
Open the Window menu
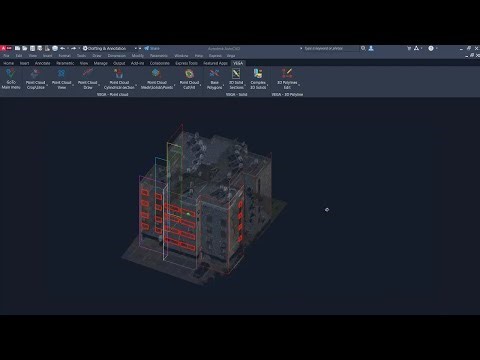(x=181, y=56)
